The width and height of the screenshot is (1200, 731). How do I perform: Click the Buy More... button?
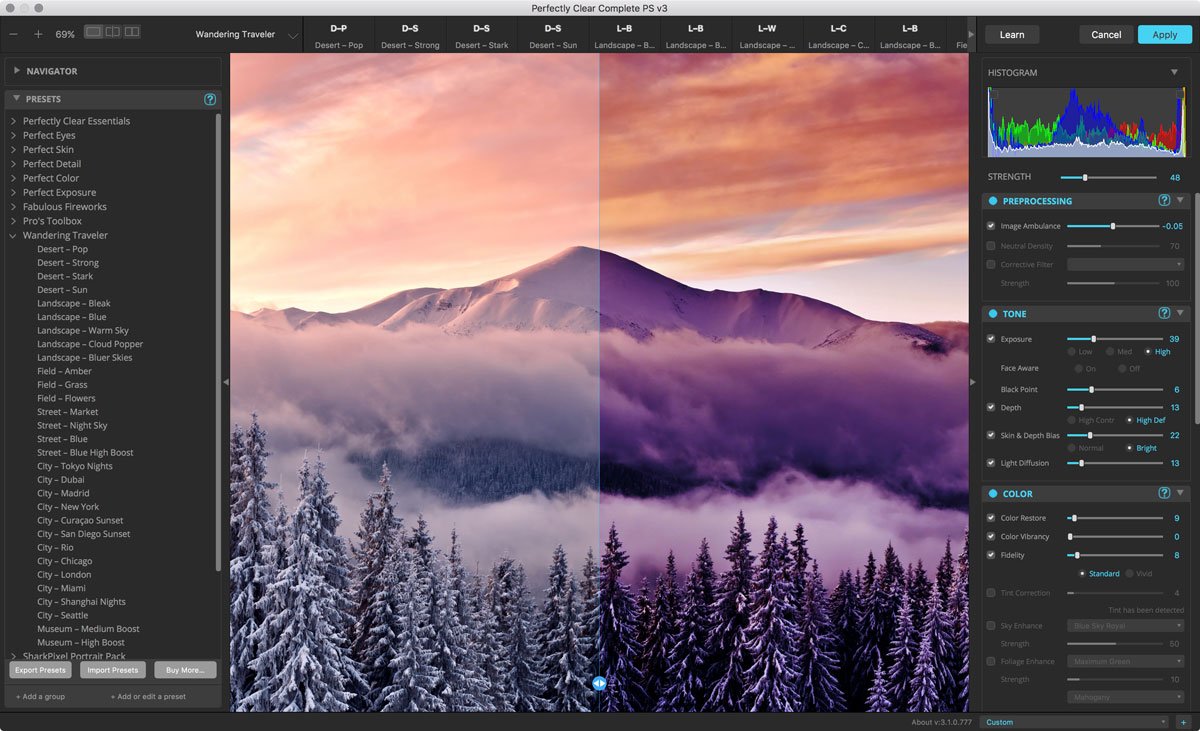[x=185, y=670]
